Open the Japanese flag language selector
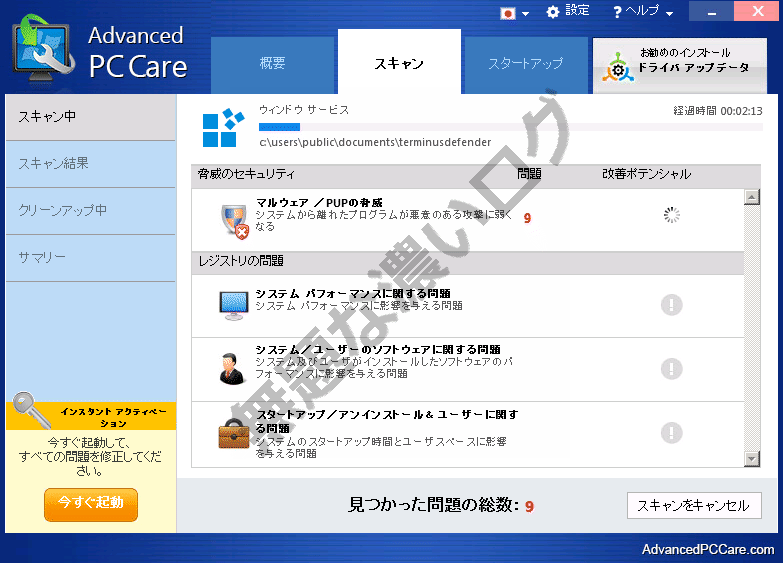The image size is (783, 563). click(508, 13)
